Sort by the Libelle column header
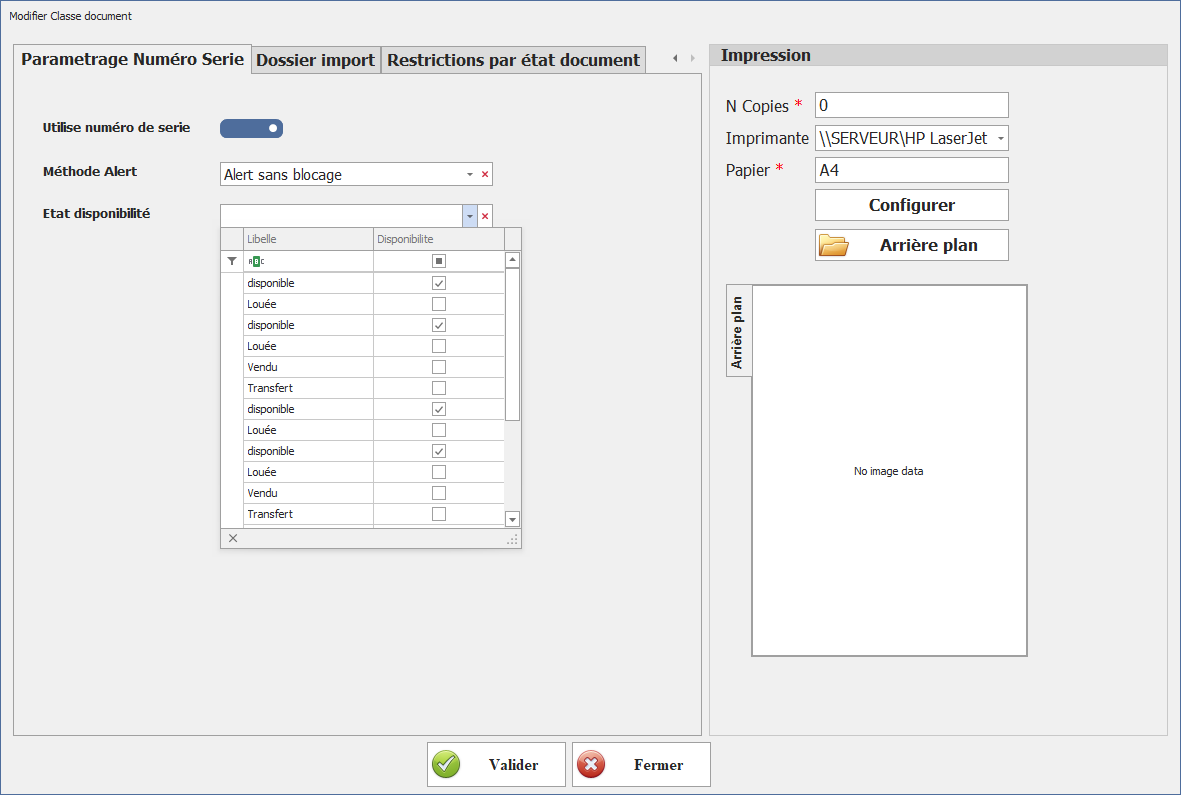 point(309,239)
